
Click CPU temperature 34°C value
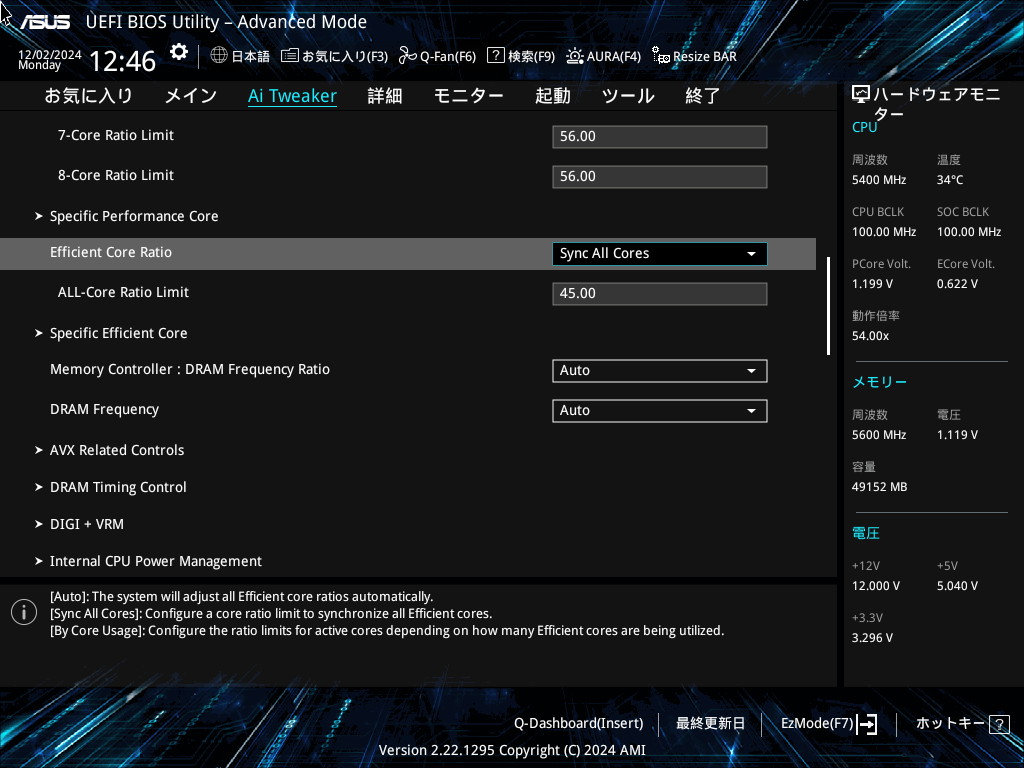[x=950, y=180]
